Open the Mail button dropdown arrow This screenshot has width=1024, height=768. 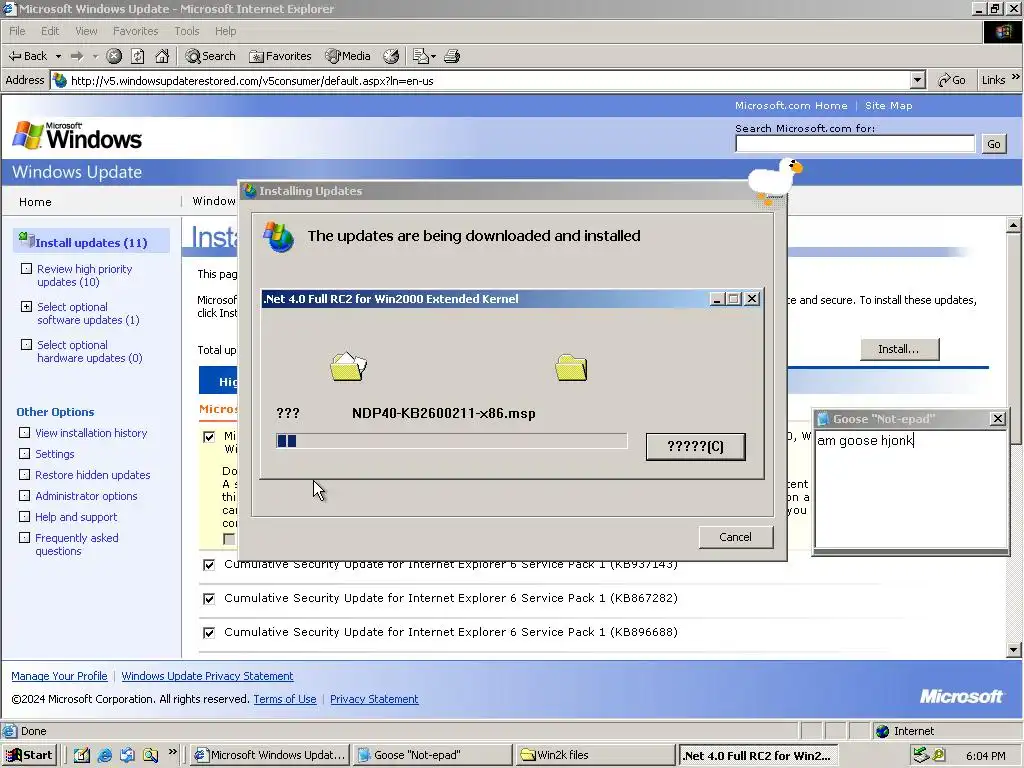(x=433, y=57)
